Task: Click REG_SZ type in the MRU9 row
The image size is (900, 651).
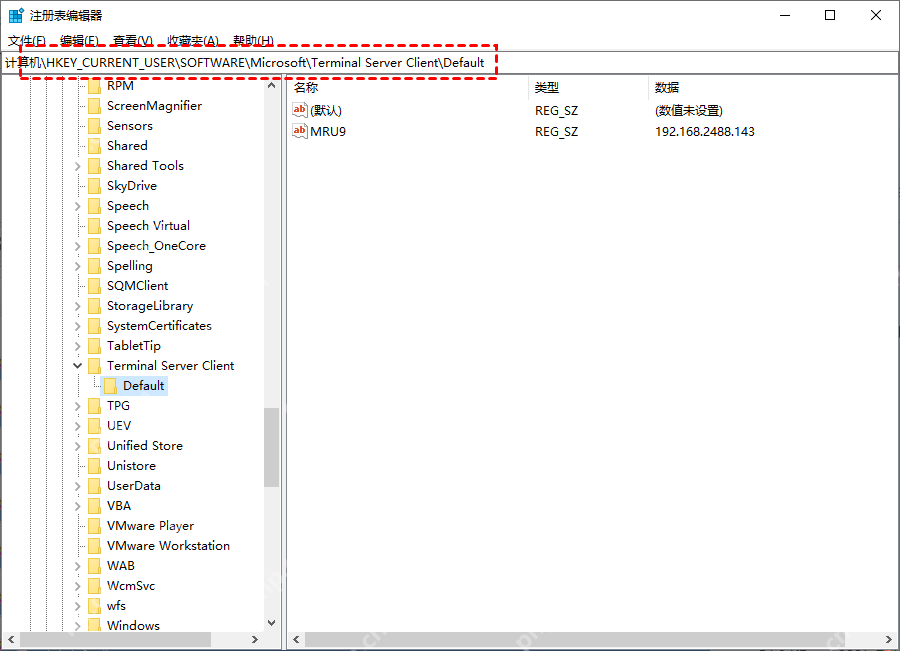Action: click(x=556, y=131)
